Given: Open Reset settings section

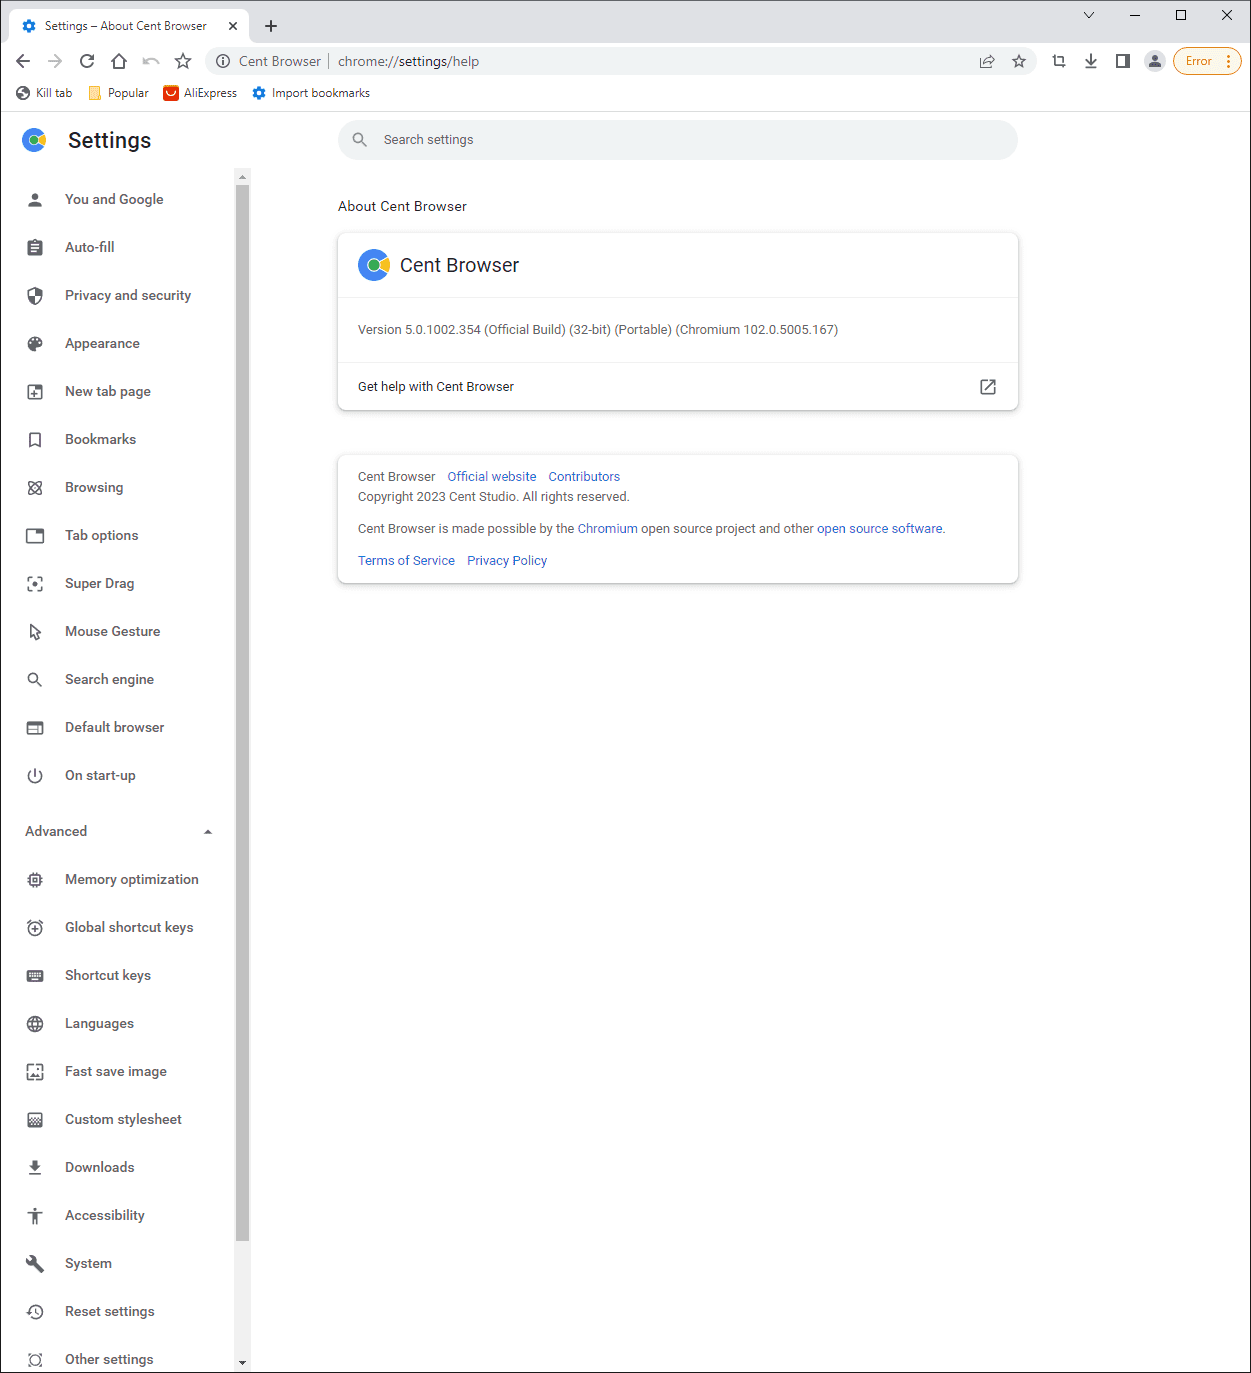Looking at the screenshot, I should (110, 1311).
